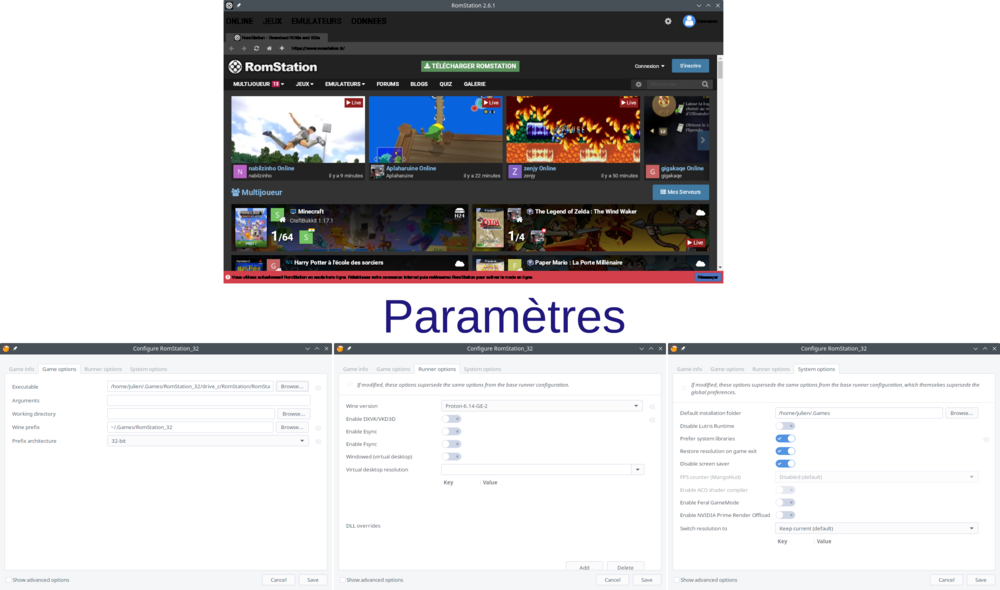Click Arguments input field

(208, 401)
